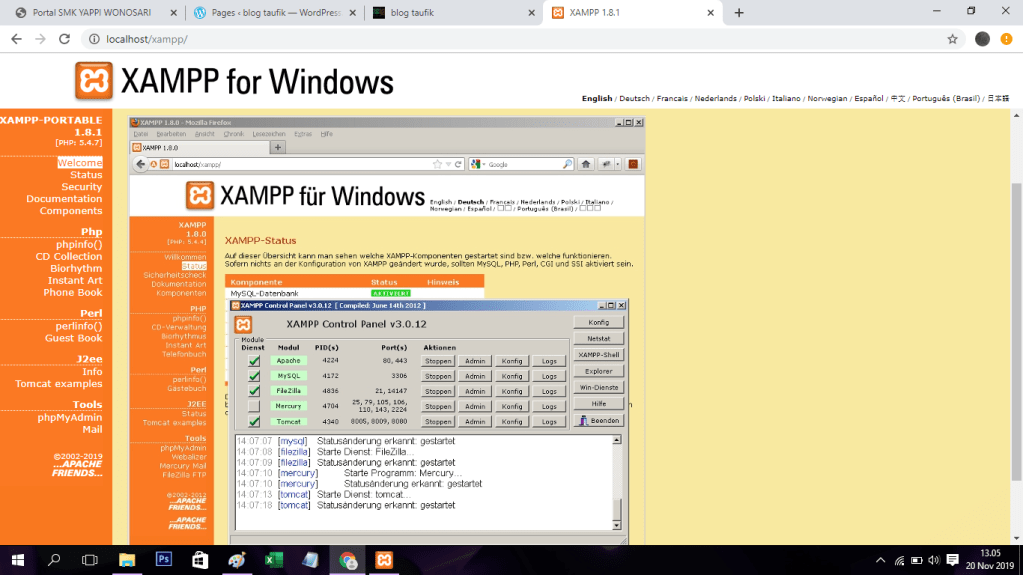This screenshot has width=1023, height=575.
Task: Show hidden system tray icons
Action: pyautogui.click(x=880, y=560)
